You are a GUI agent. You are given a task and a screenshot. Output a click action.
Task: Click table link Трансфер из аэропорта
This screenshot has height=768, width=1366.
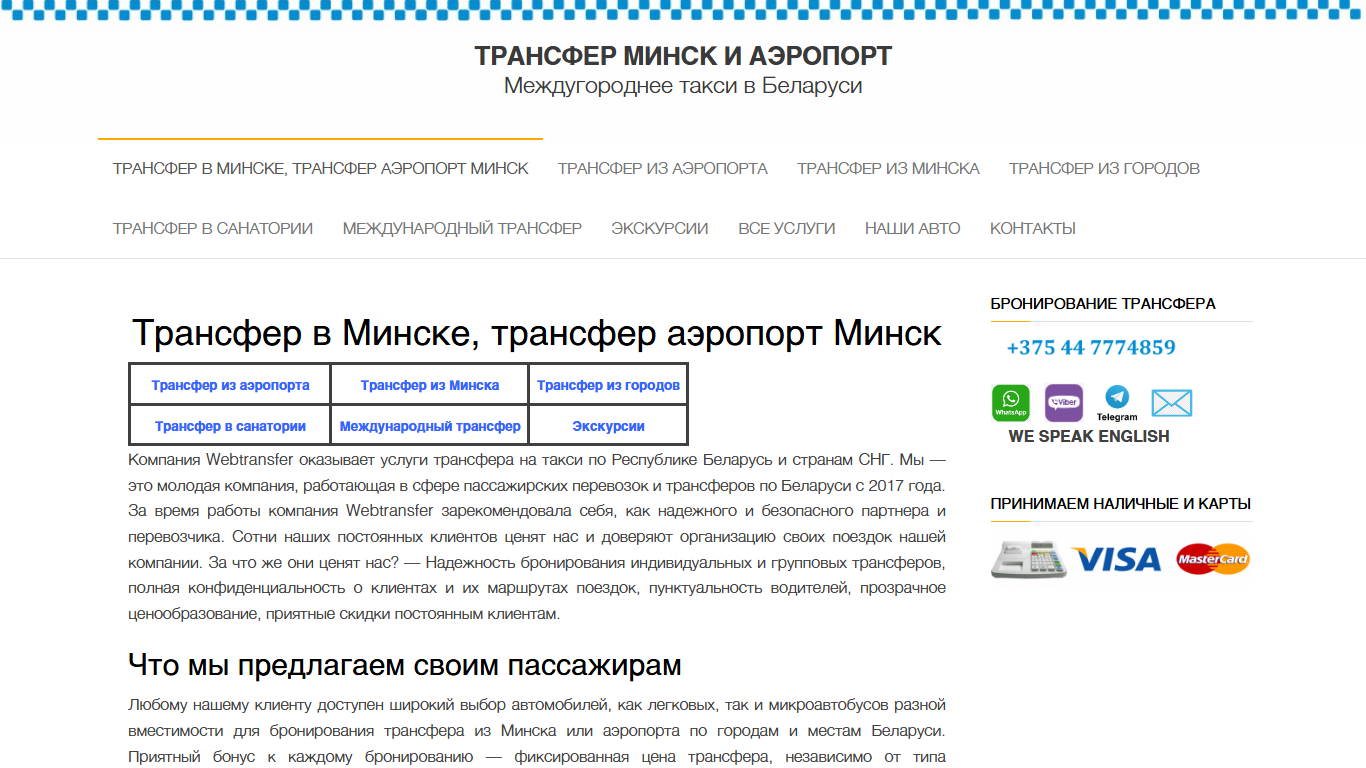tap(230, 385)
